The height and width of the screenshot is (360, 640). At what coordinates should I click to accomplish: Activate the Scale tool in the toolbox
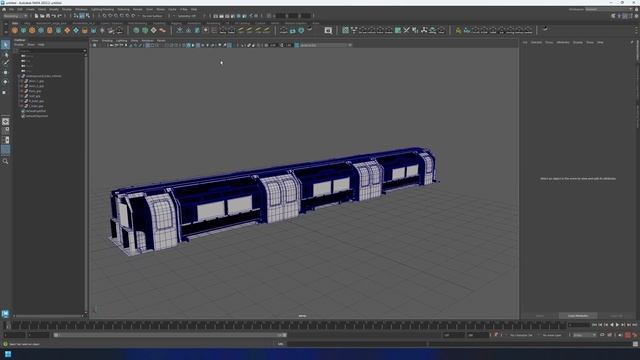pyautogui.click(x=5, y=92)
